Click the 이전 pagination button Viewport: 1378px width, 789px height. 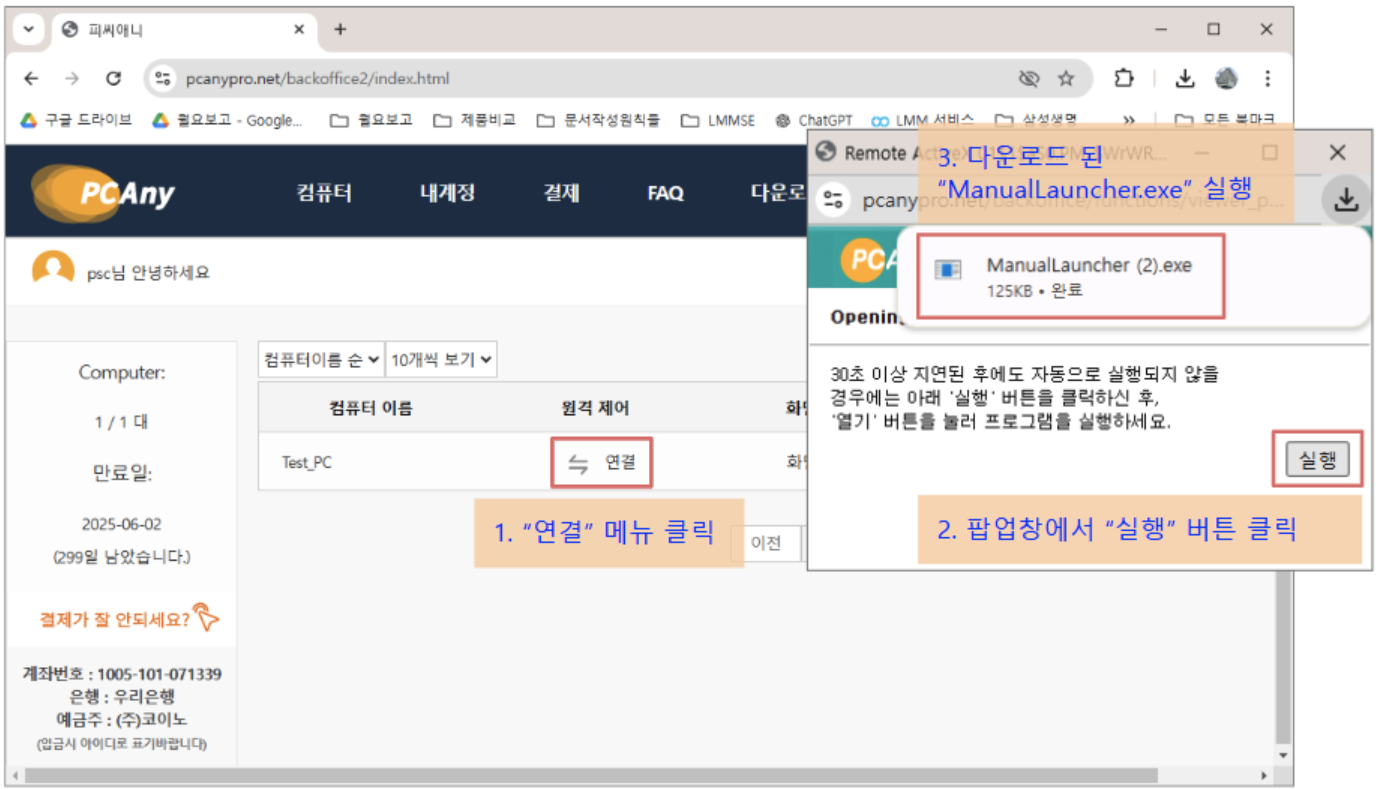point(766,543)
